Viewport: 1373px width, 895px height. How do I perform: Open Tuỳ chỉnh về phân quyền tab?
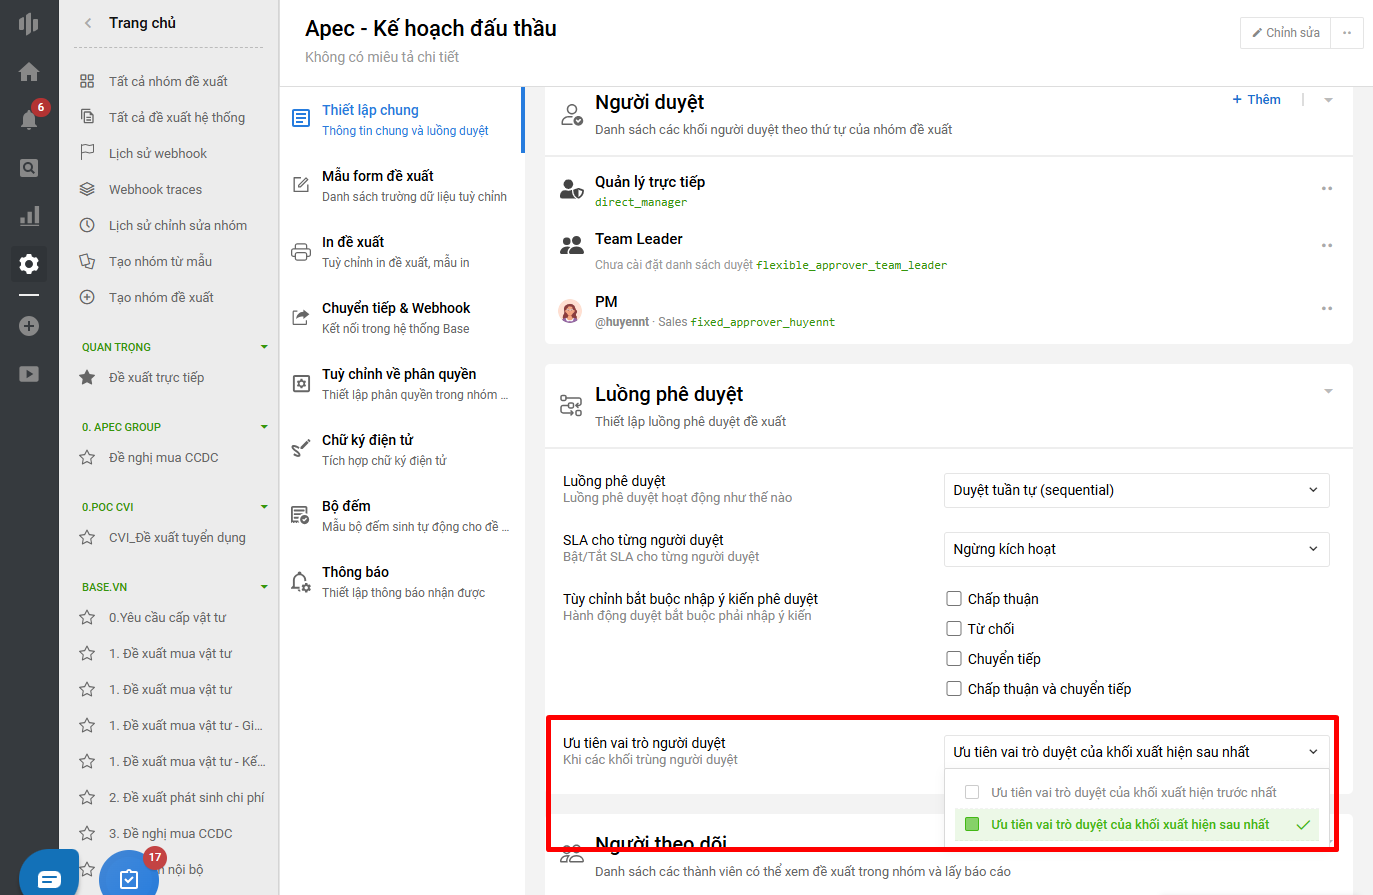[402, 383]
